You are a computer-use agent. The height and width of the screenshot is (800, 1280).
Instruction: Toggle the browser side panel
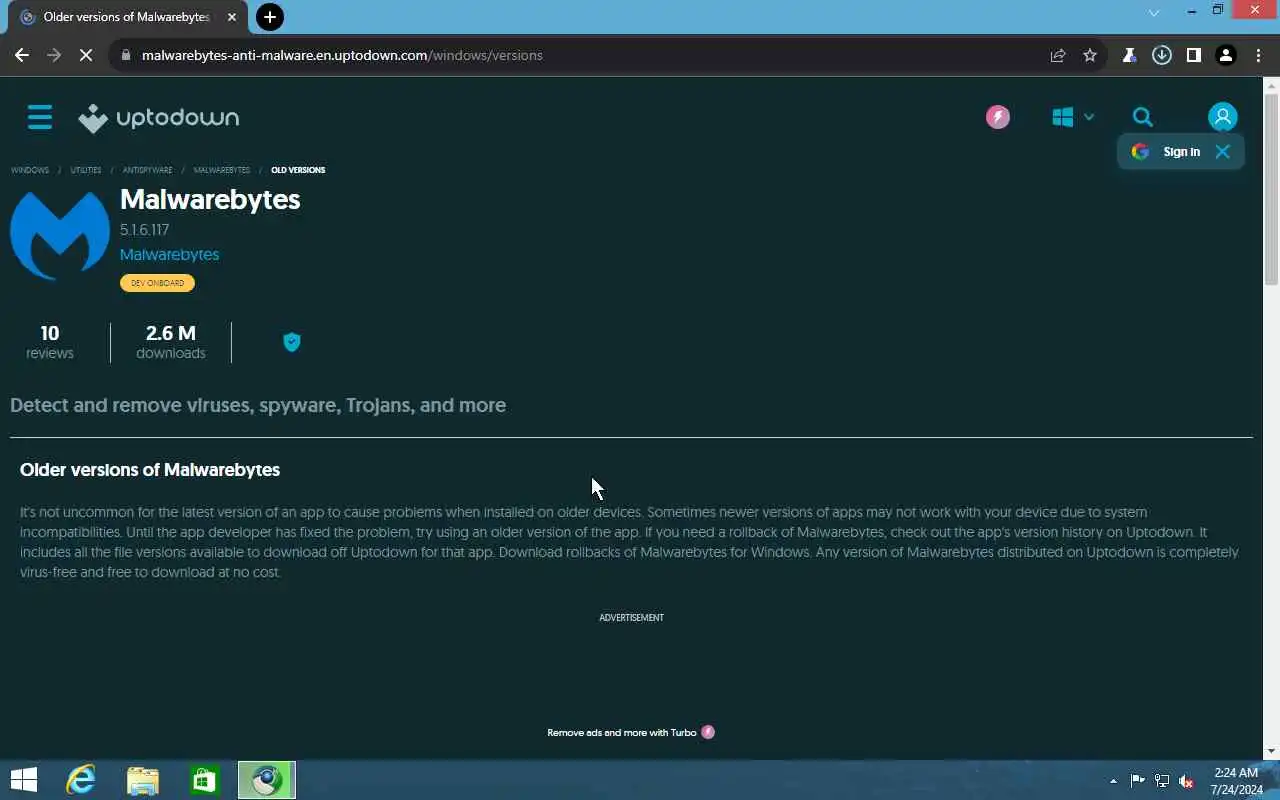[x=1193, y=55]
